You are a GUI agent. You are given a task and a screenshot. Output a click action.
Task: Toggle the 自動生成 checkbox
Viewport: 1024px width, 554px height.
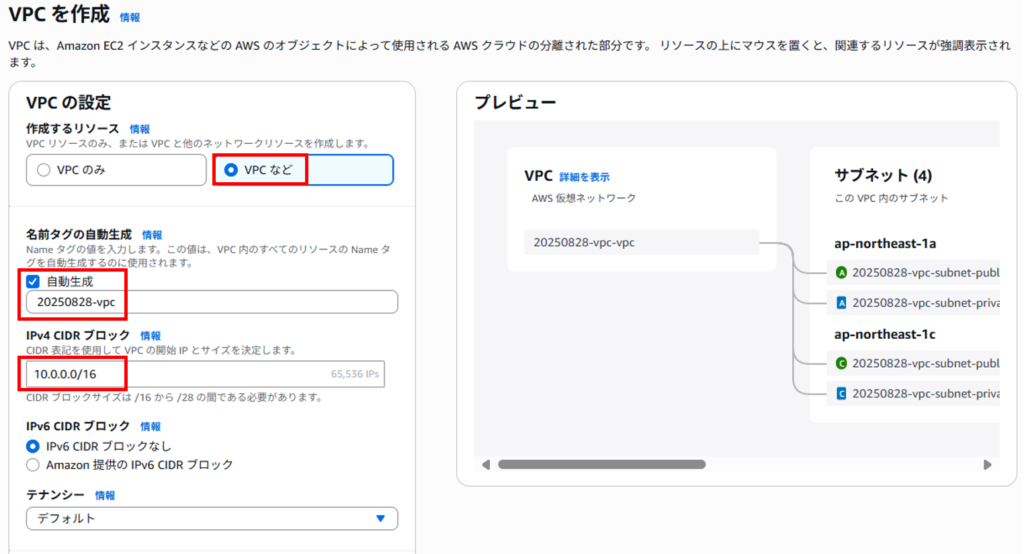[x=33, y=282]
